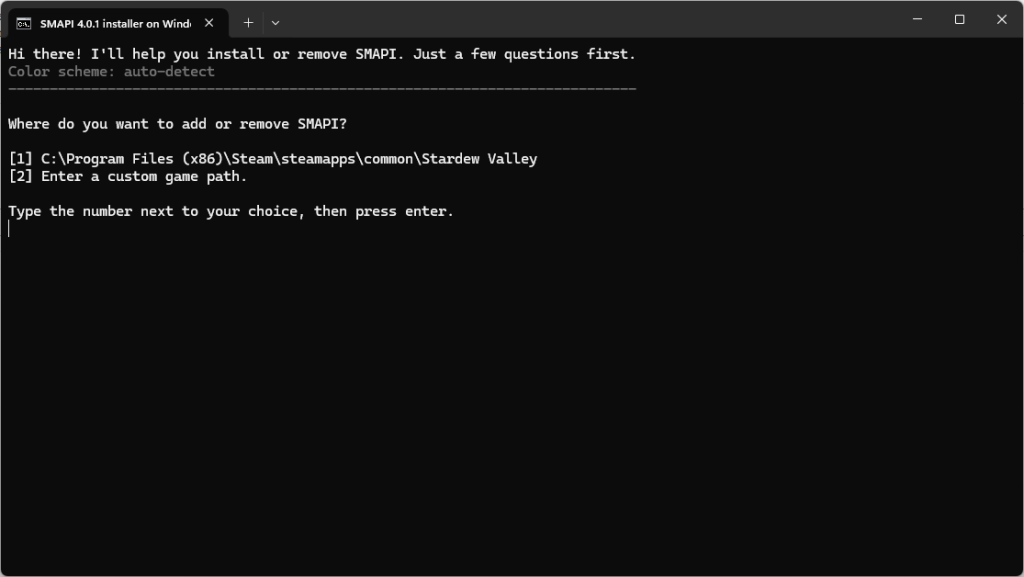1024x577 pixels.
Task: Maximize the Windows Terminal window
Action: click(x=958, y=19)
